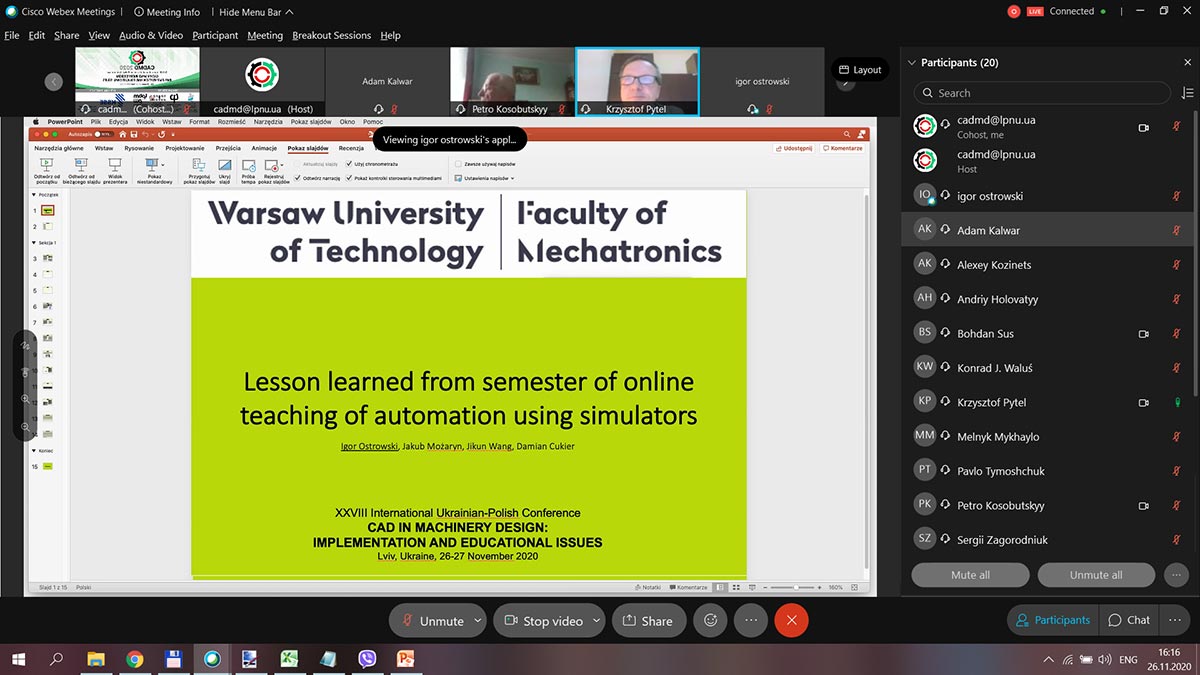Click the participant sort icon beside search
The image size is (1200, 675).
(1187, 93)
